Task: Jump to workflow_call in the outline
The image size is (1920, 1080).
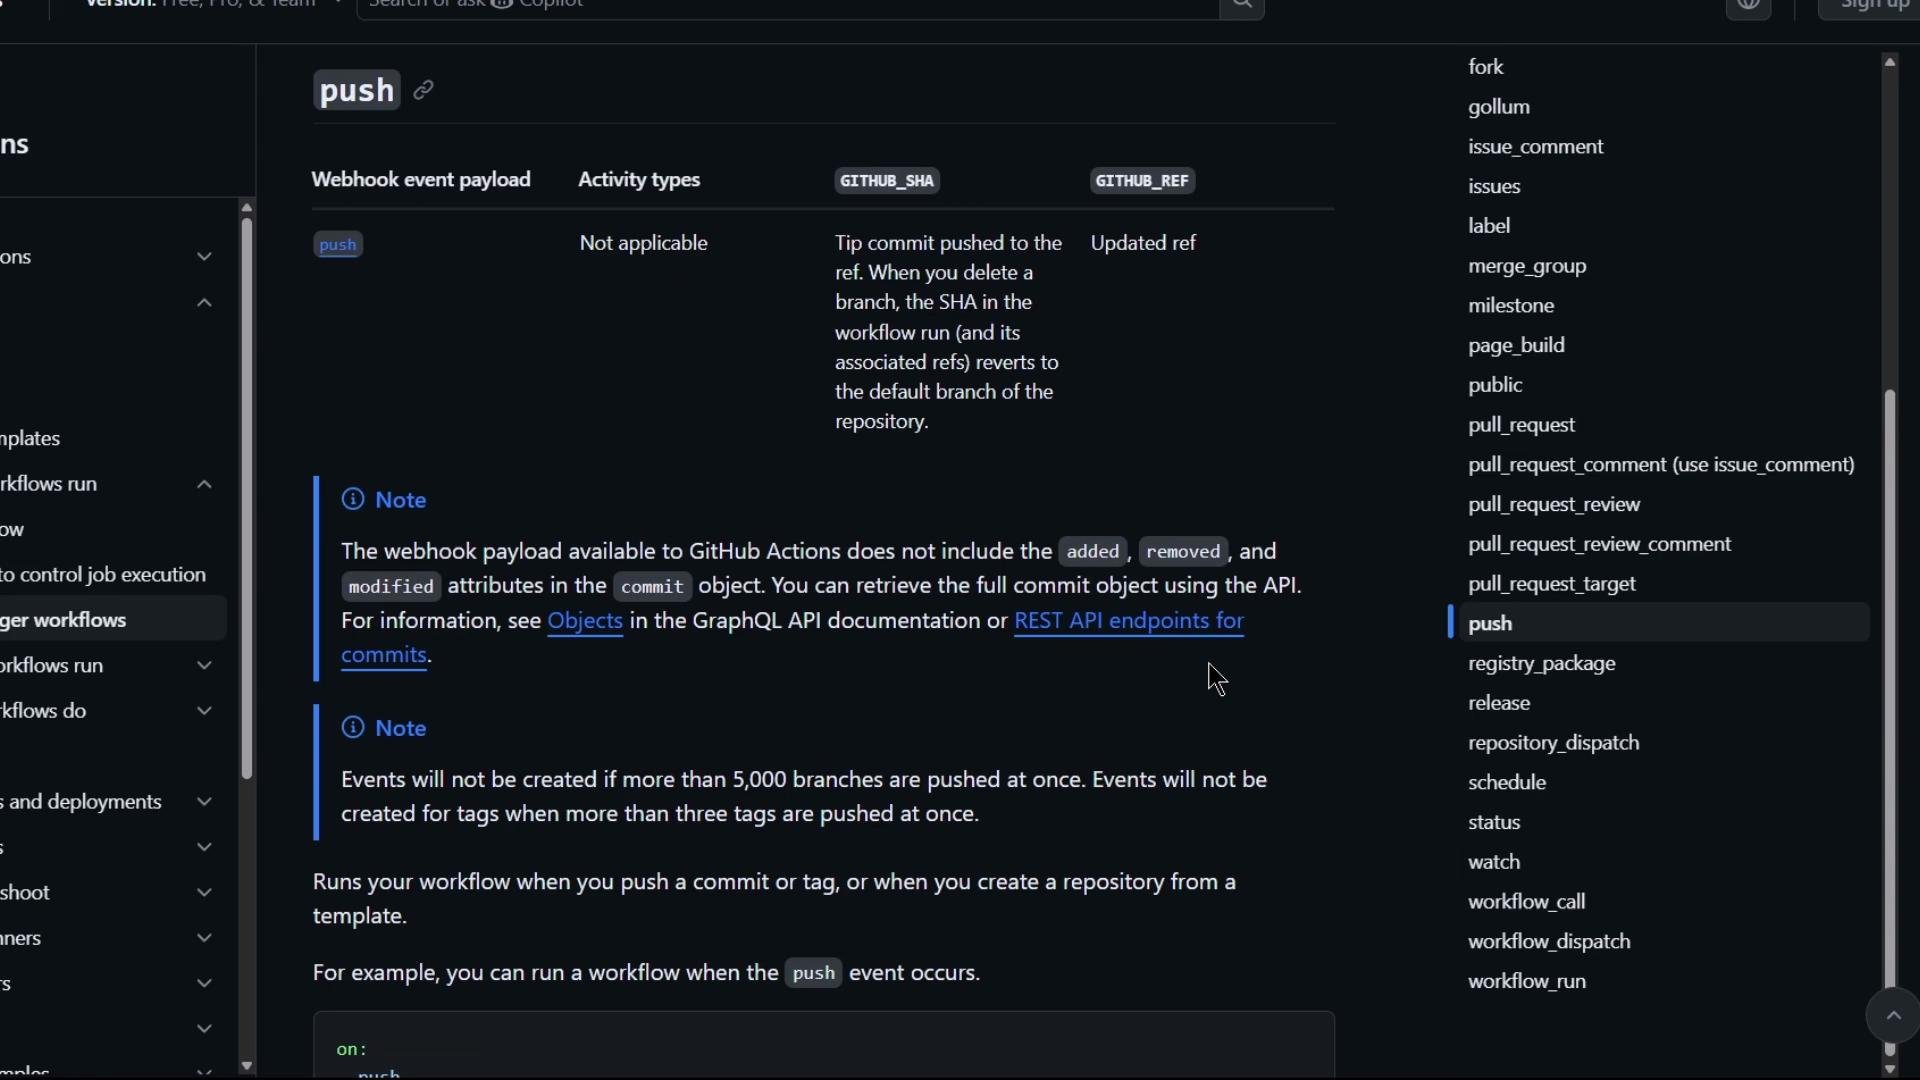Action: (1526, 902)
